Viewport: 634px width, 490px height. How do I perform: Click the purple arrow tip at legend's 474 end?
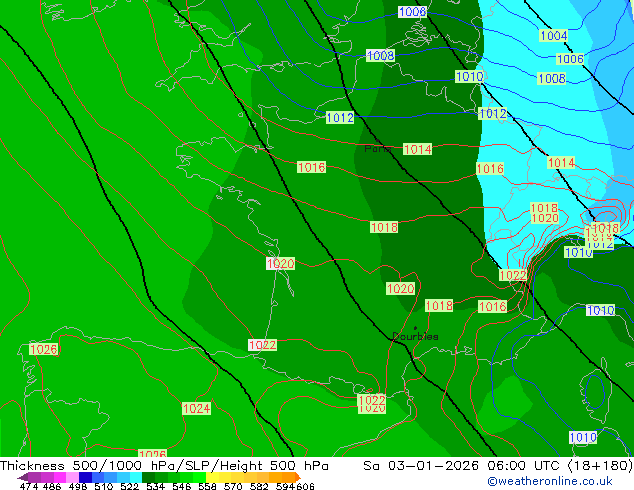(x=22, y=477)
